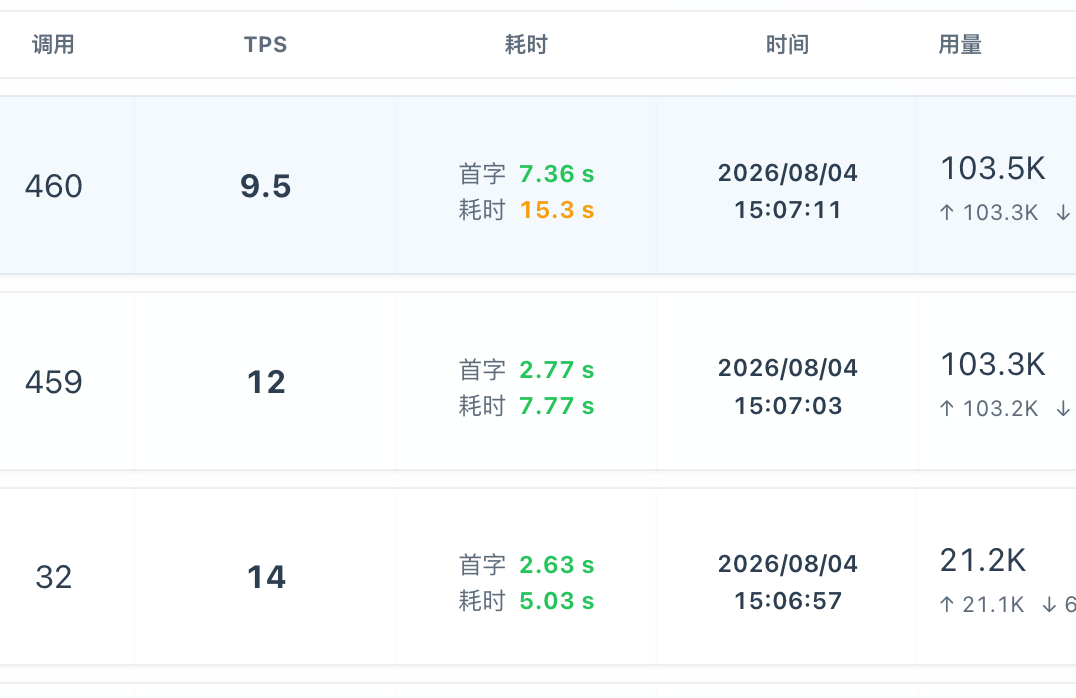Click the 103.5K usage total
The height and width of the screenshot is (698, 1076).
993,168
